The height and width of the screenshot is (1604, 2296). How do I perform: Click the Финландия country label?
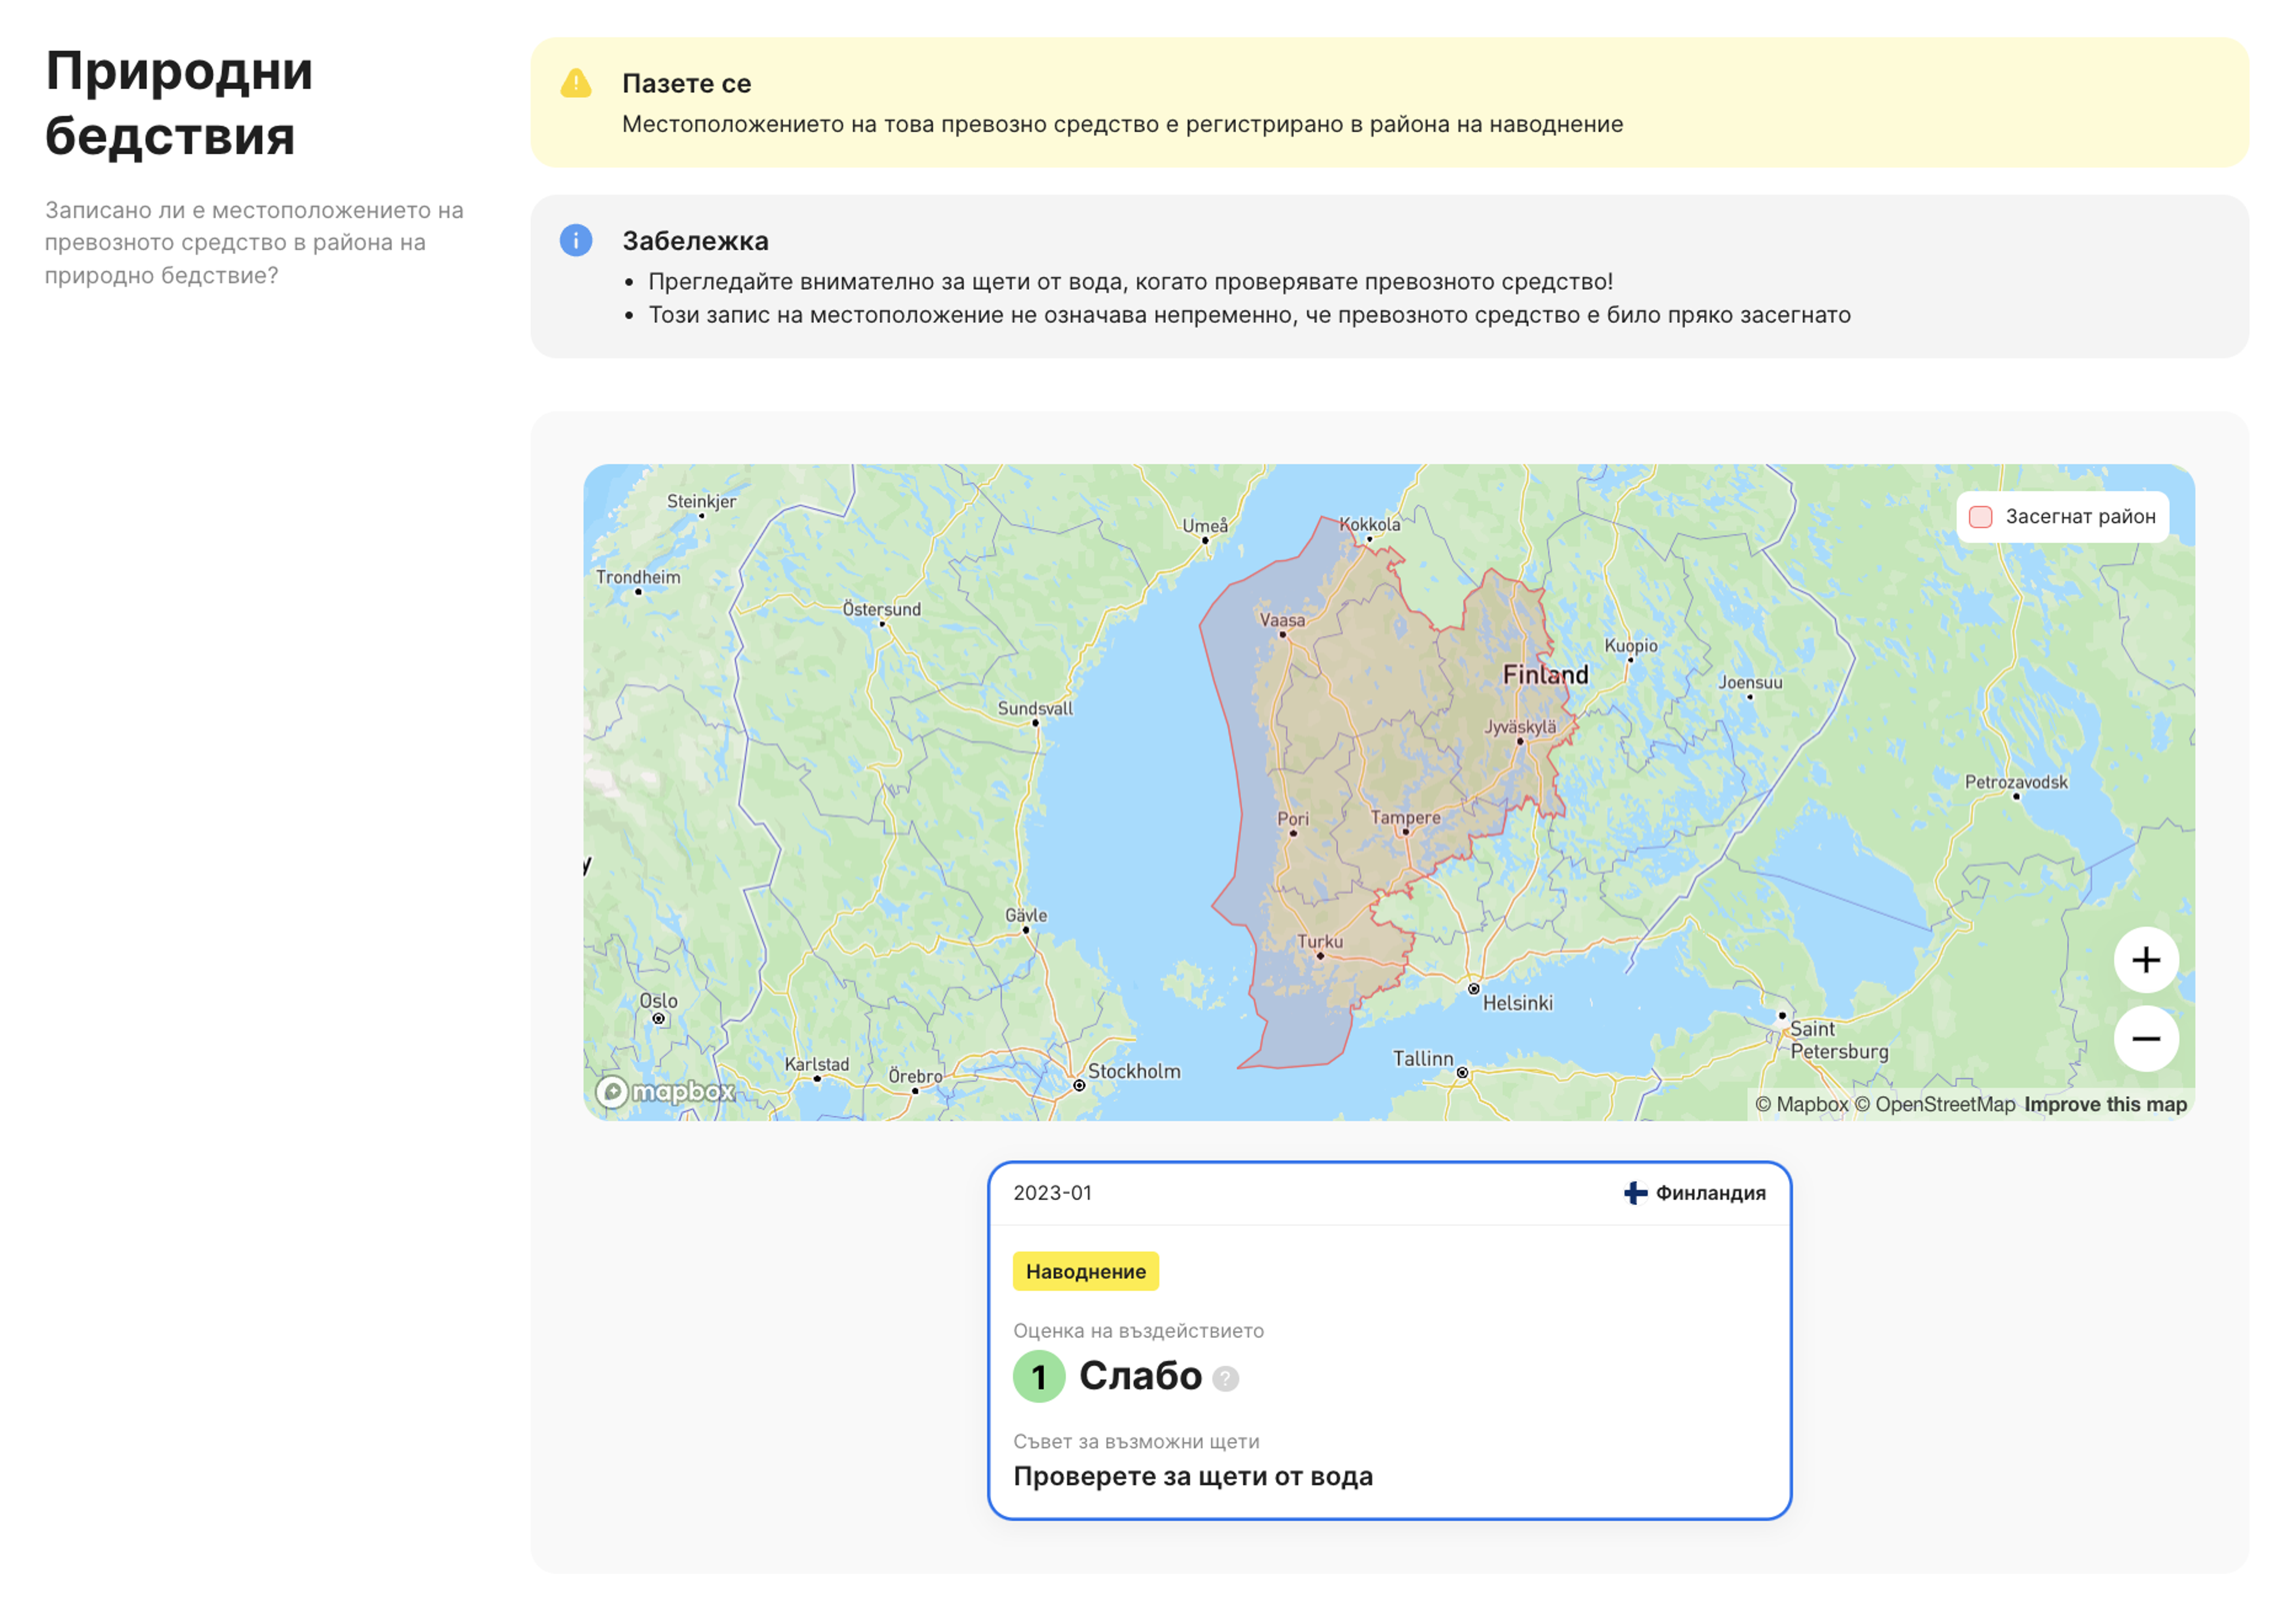point(1710,1193)
